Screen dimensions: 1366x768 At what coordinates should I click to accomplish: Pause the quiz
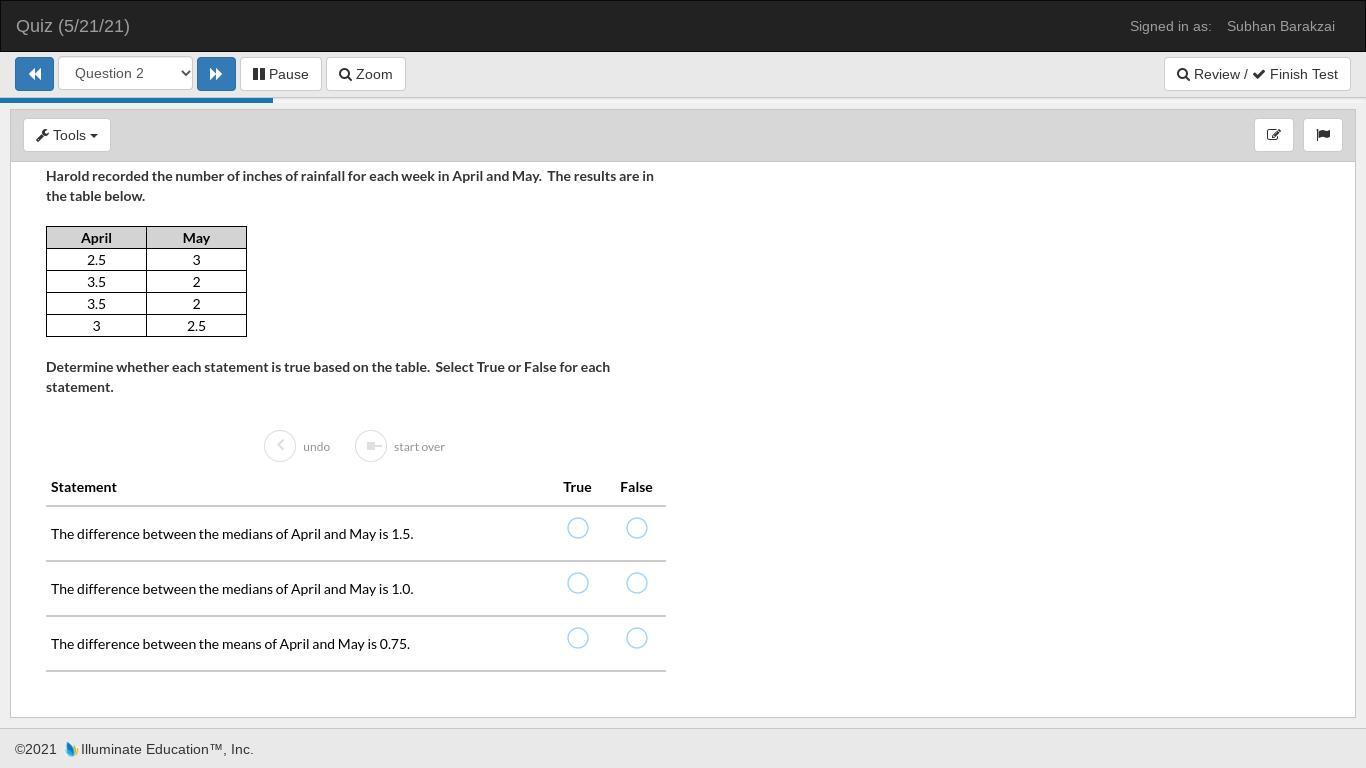(x=280, y=74)
